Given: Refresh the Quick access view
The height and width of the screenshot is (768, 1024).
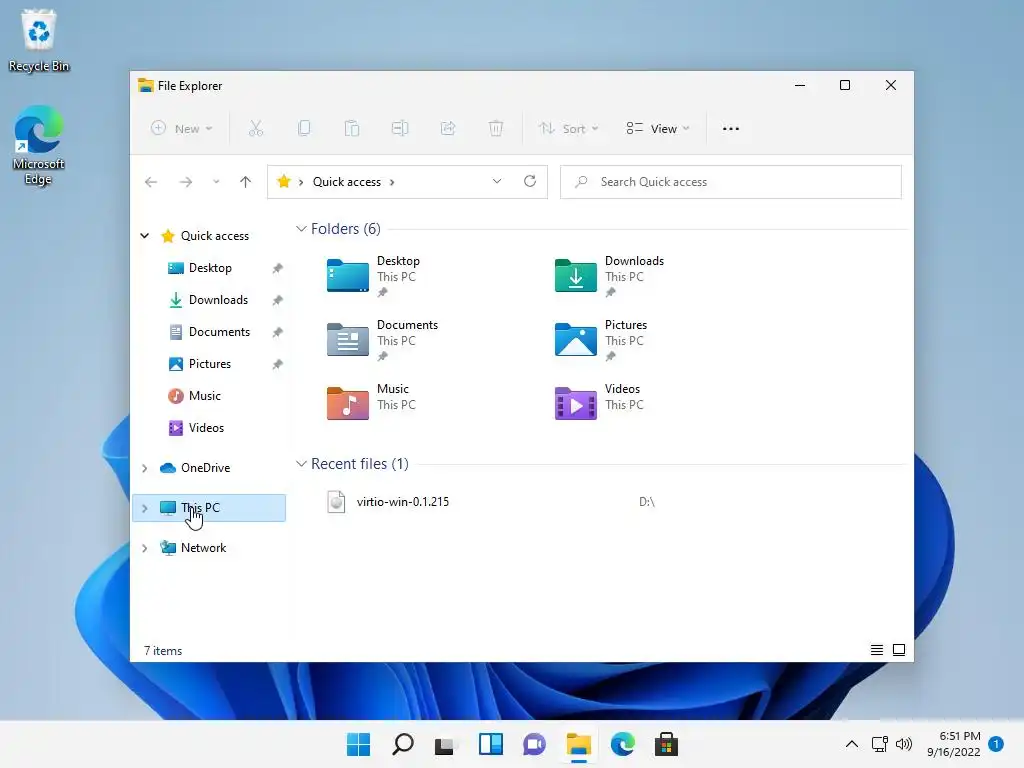Looking at the screenshot, I should pyautogui.click(x=530, y=181).
